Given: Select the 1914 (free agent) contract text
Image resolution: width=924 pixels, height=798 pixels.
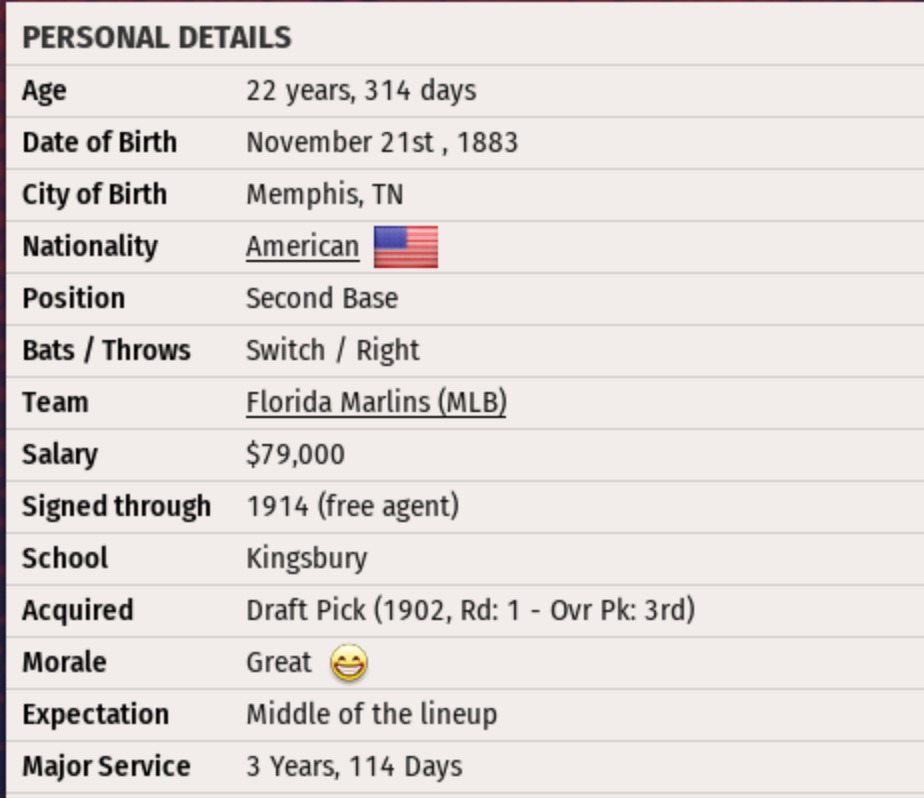Looking at the screenshot, I should [352, 506].
